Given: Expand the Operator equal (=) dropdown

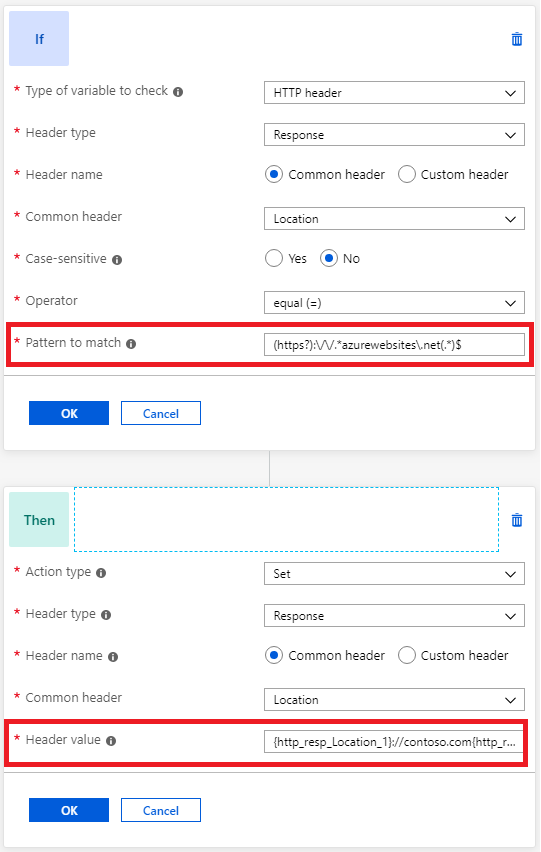Looking at the screenshot, I should coord(394,303).
